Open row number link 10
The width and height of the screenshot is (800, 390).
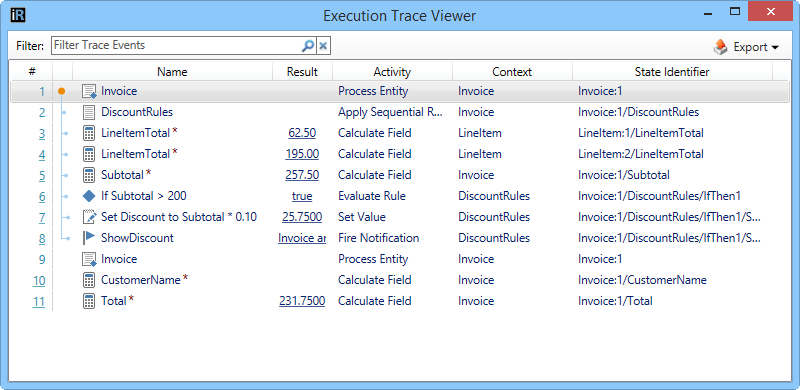(x=39, y=281)
